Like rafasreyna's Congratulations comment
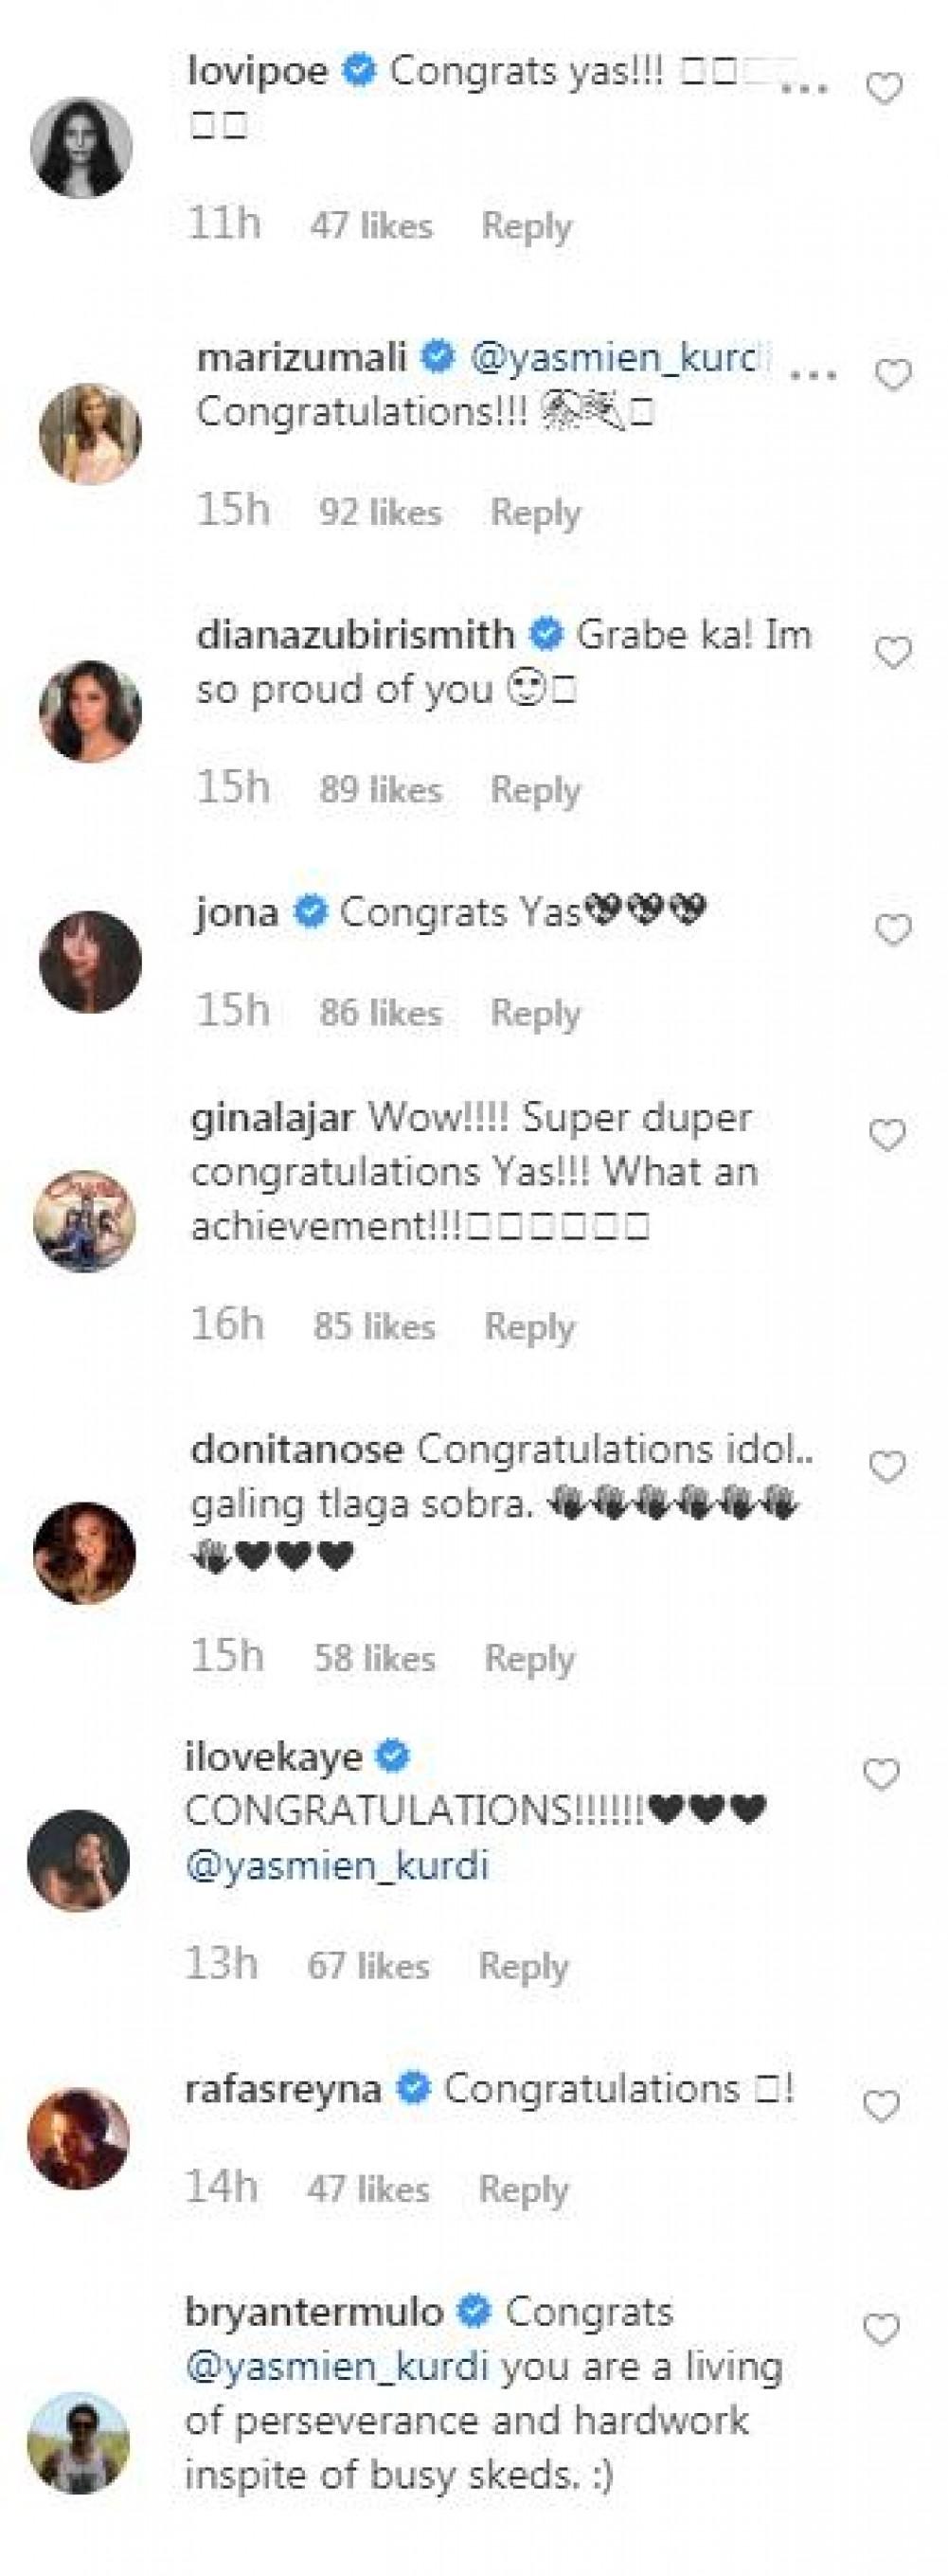Screen dimensions: 948x2576 point(881,2107)
